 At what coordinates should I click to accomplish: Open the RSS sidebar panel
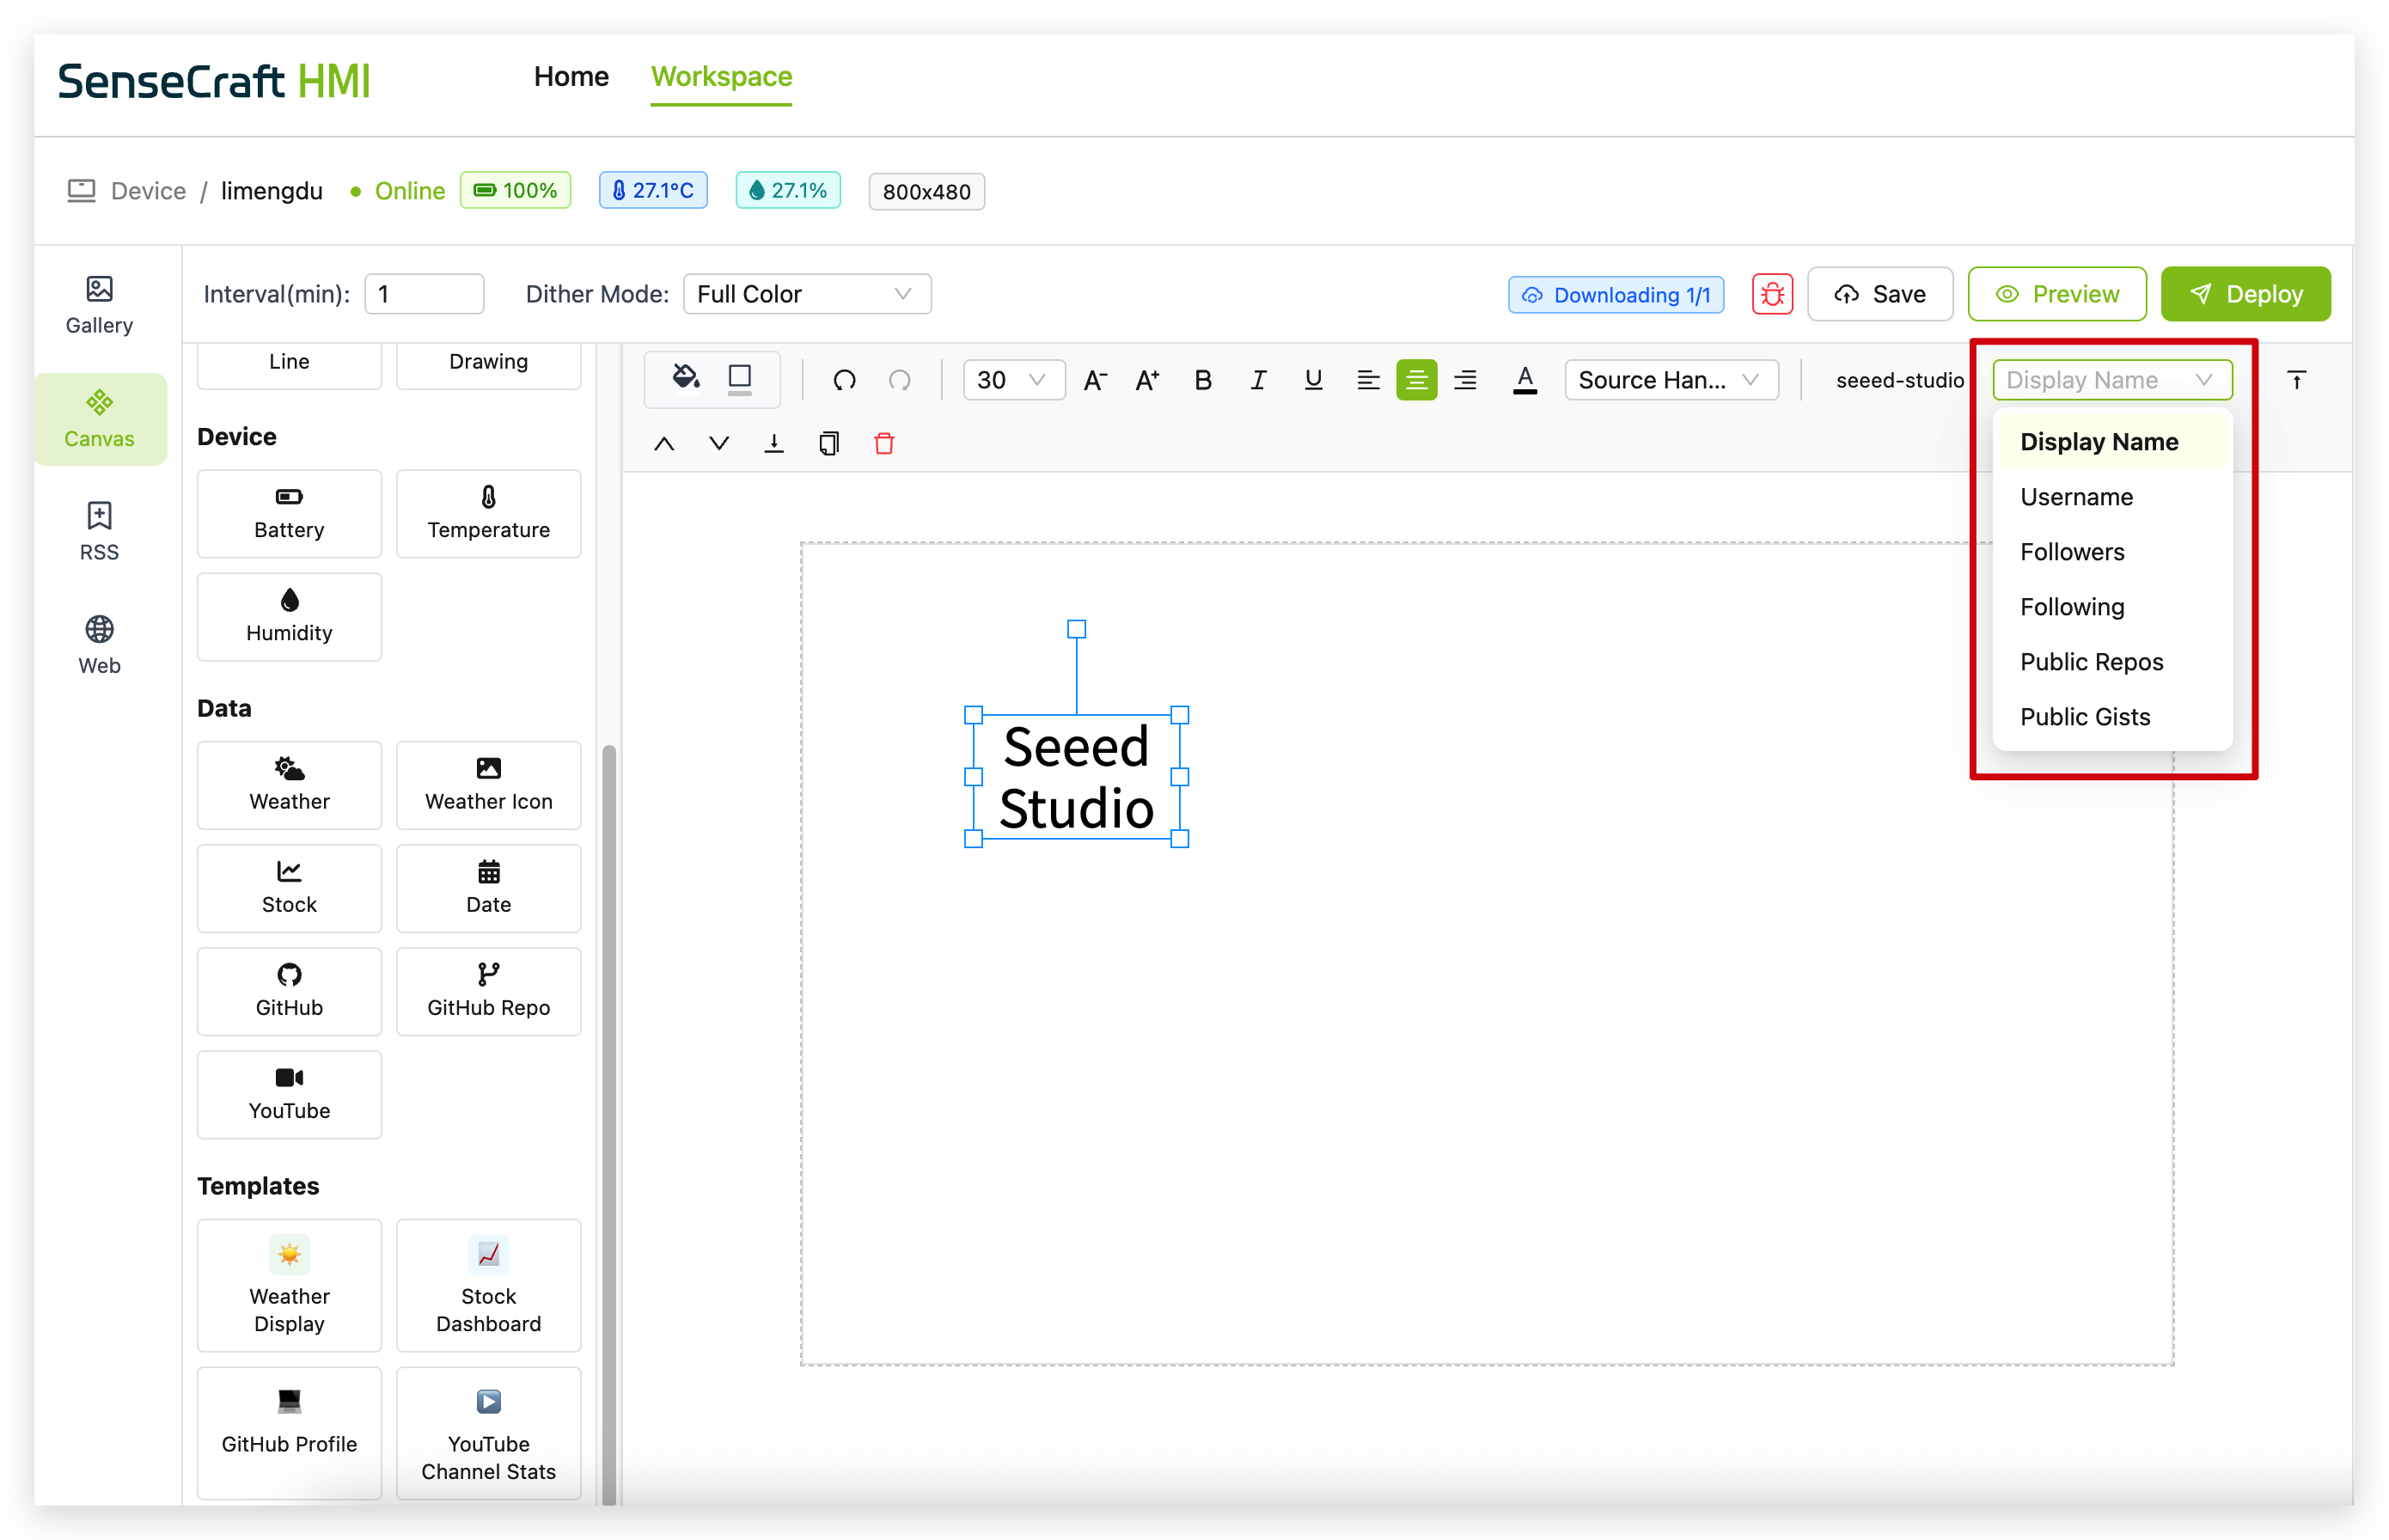99,532
